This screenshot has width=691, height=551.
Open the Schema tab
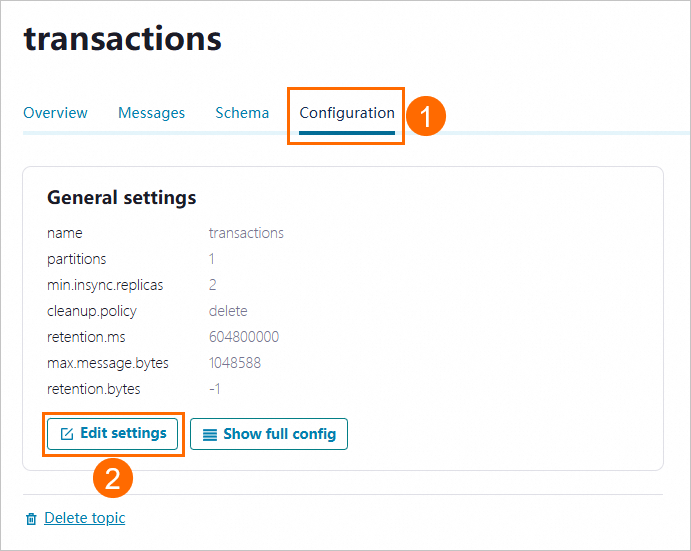(x=242, y=113)
